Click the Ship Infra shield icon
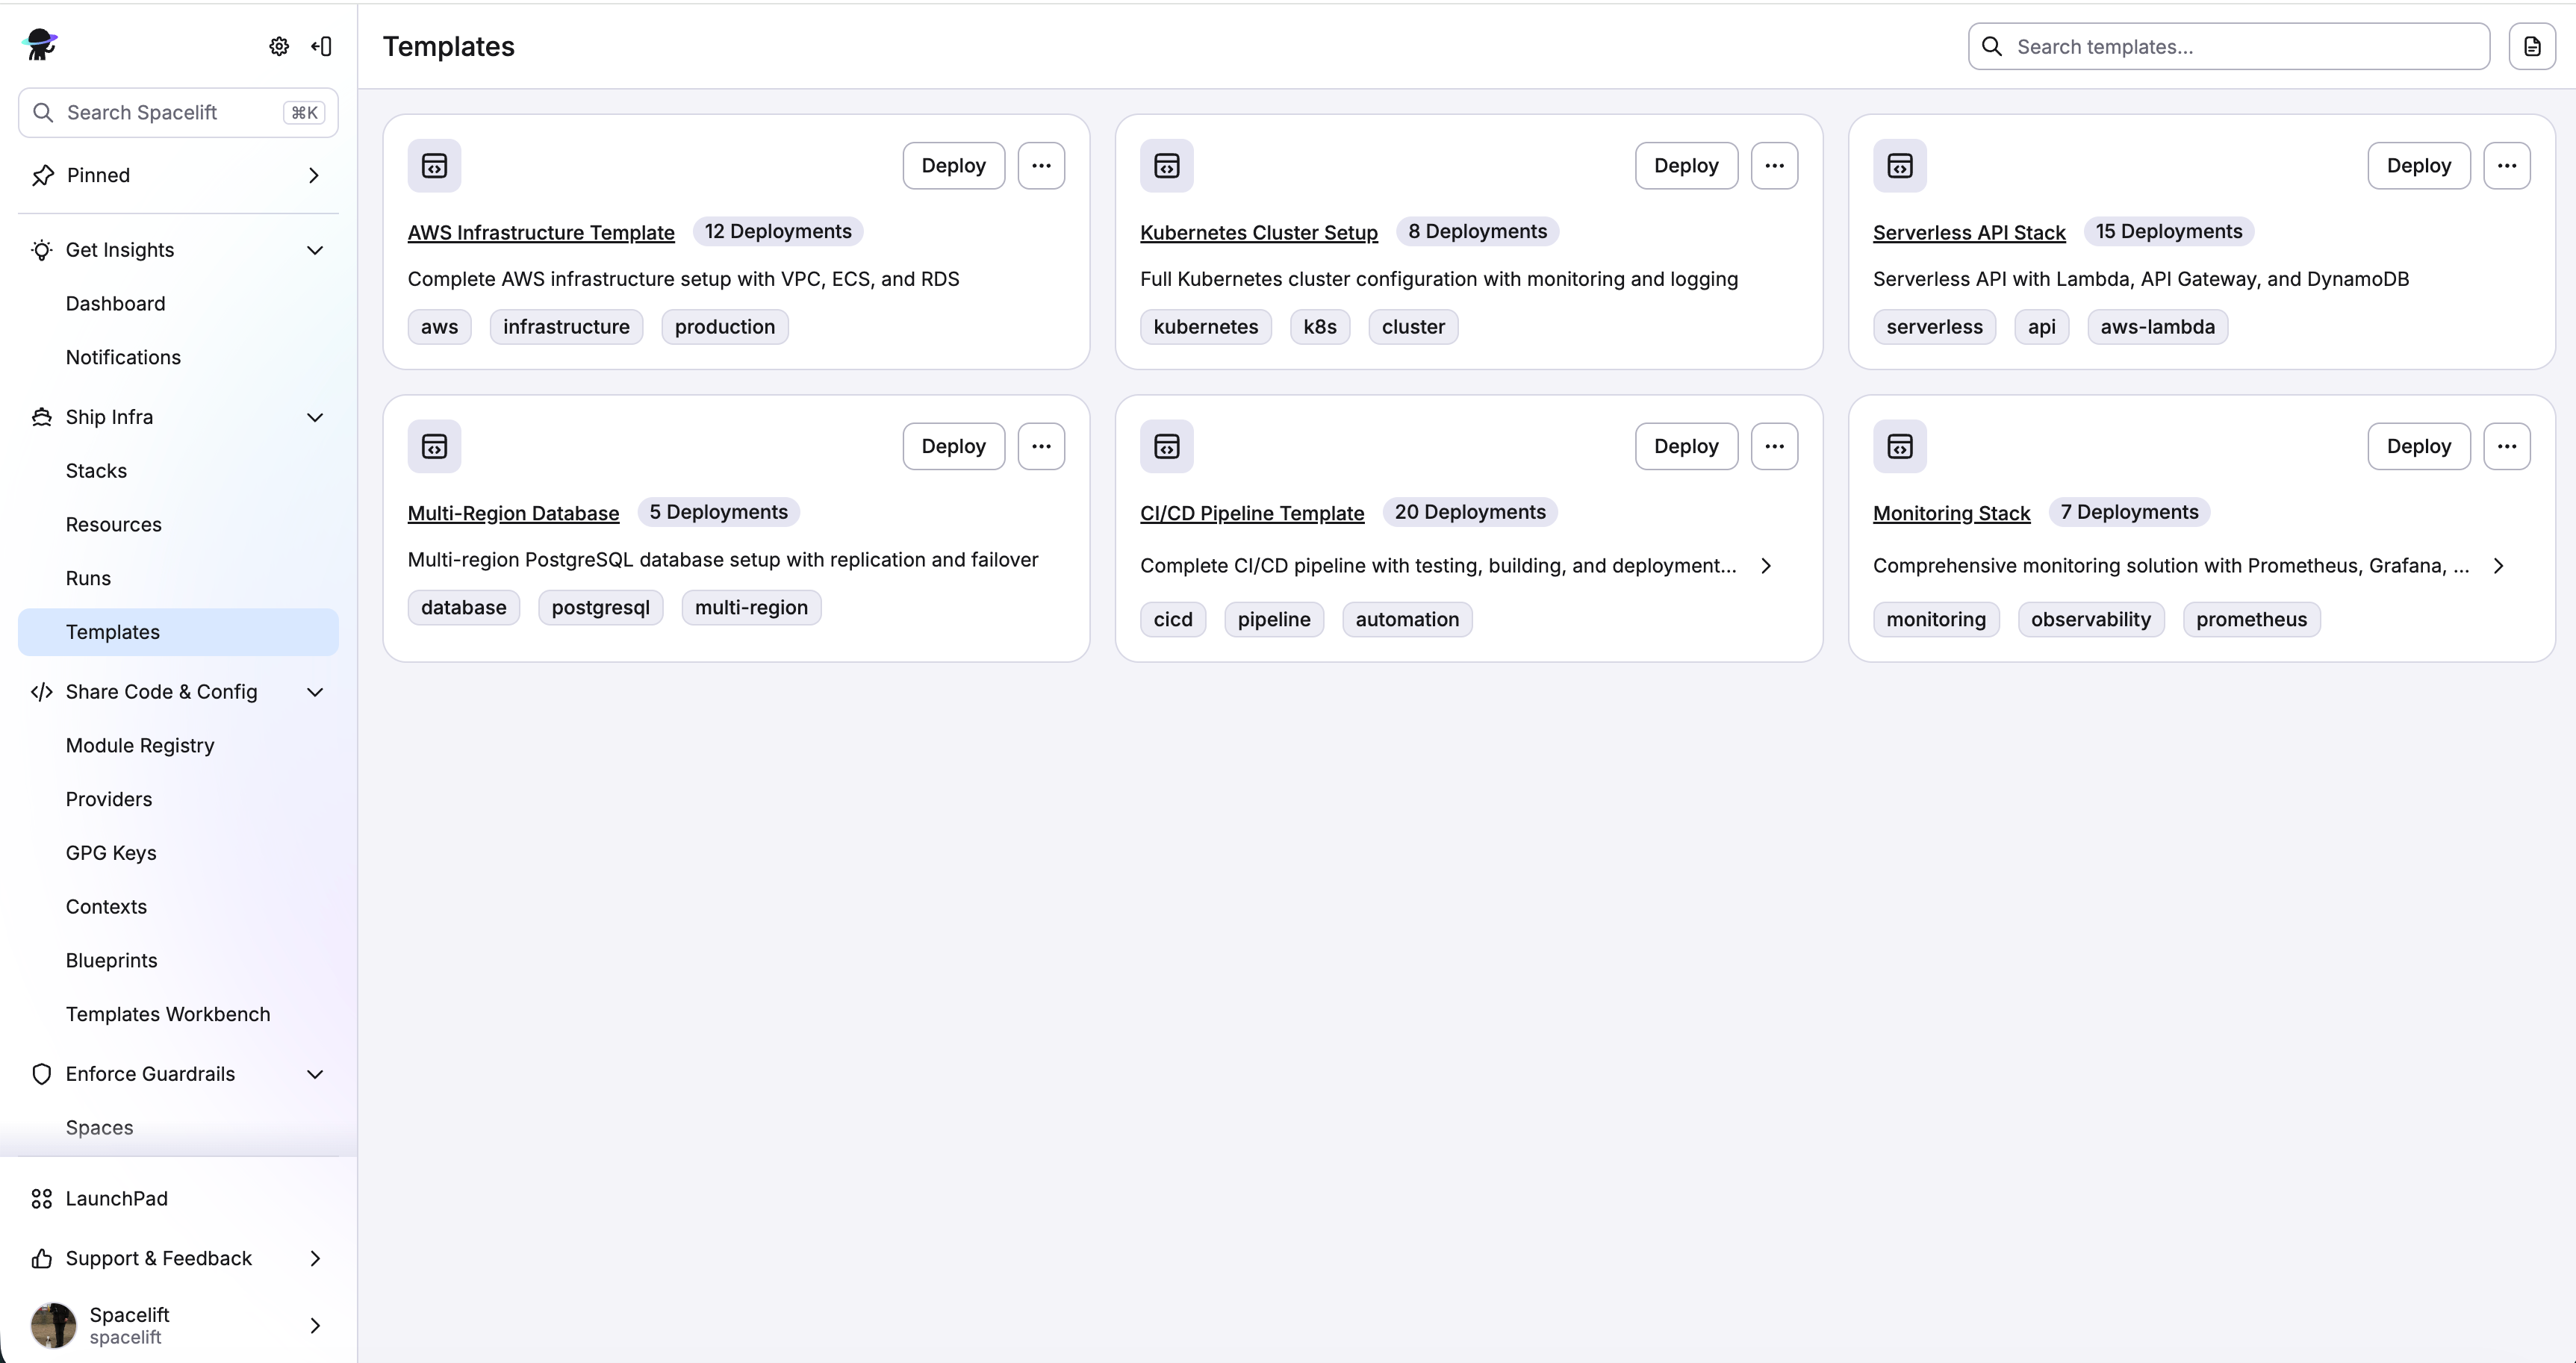2576x1363 pixels. [41, 417]
